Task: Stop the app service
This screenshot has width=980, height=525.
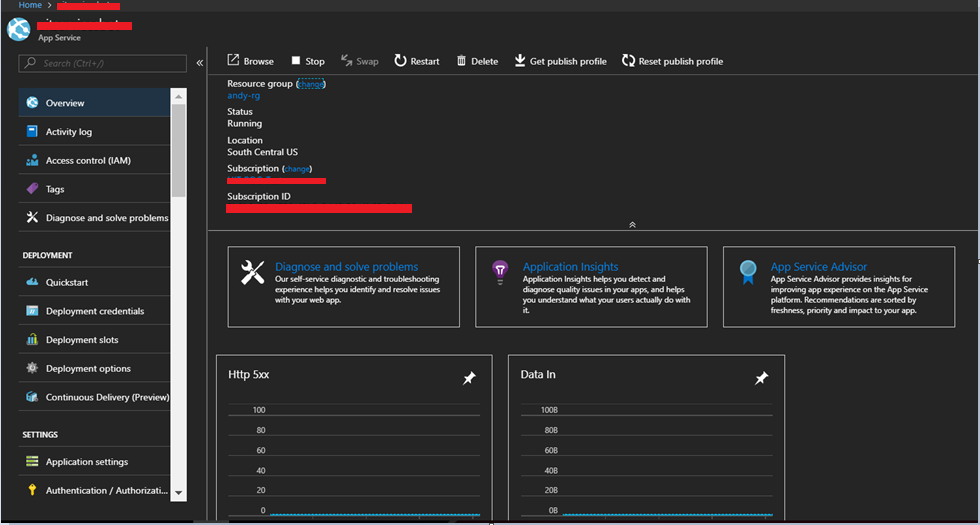Action: (308, 61)
